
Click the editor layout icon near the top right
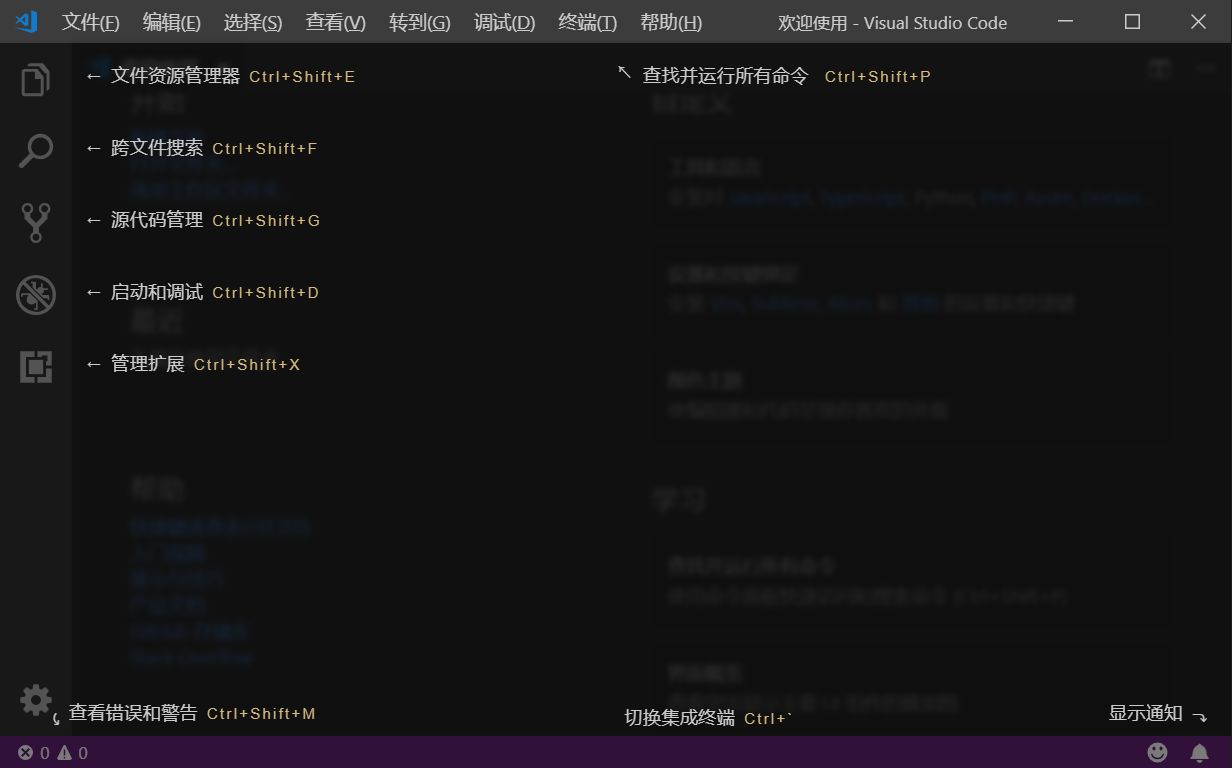[x=1160, y=69]
